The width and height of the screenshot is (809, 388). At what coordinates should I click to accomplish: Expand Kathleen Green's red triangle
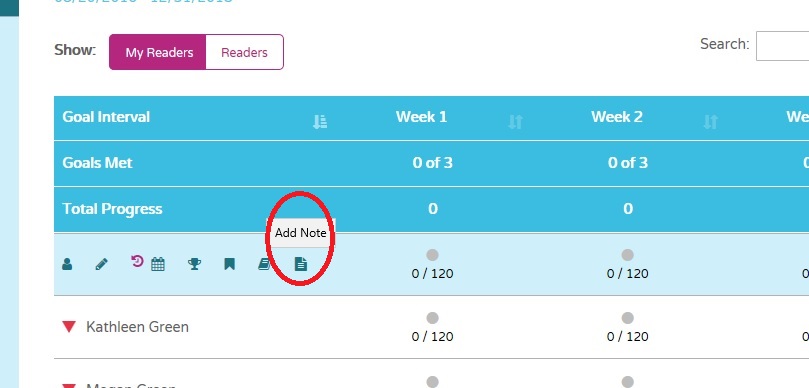69,327
